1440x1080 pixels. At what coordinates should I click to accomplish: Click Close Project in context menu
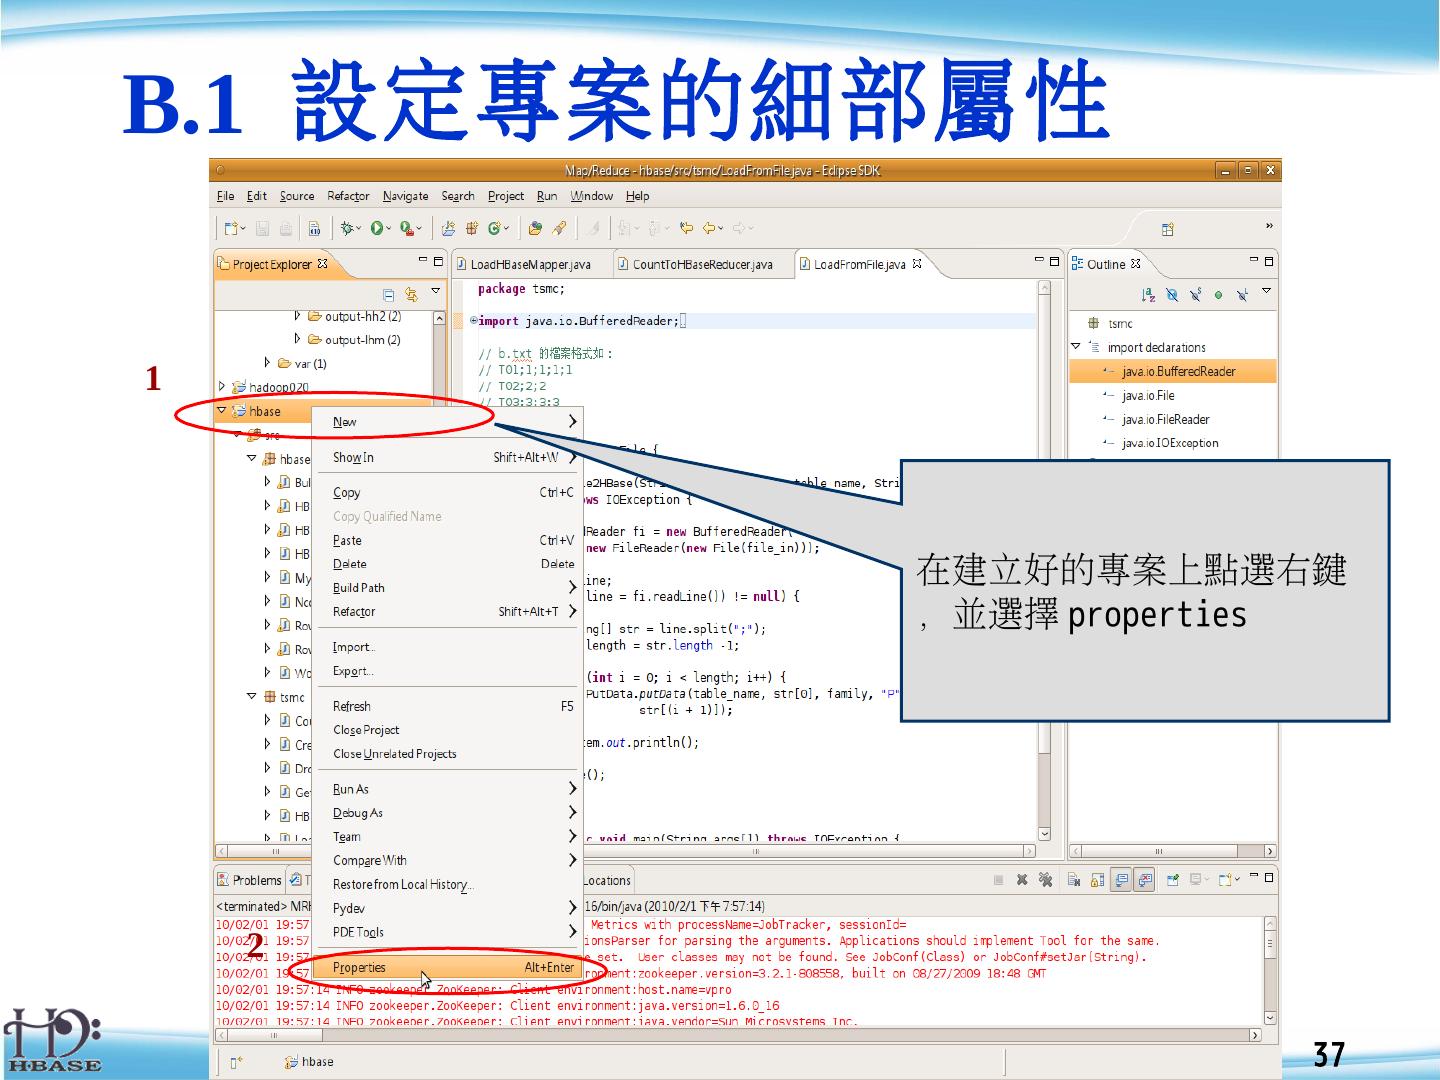(448, 730)
